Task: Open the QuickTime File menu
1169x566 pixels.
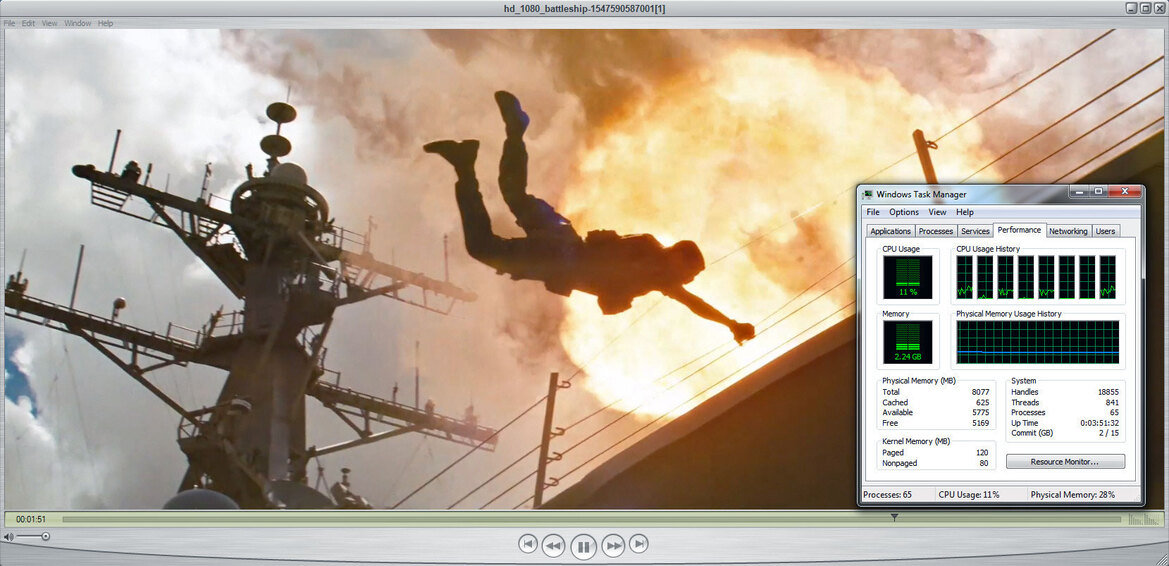Action: (10, 23)
